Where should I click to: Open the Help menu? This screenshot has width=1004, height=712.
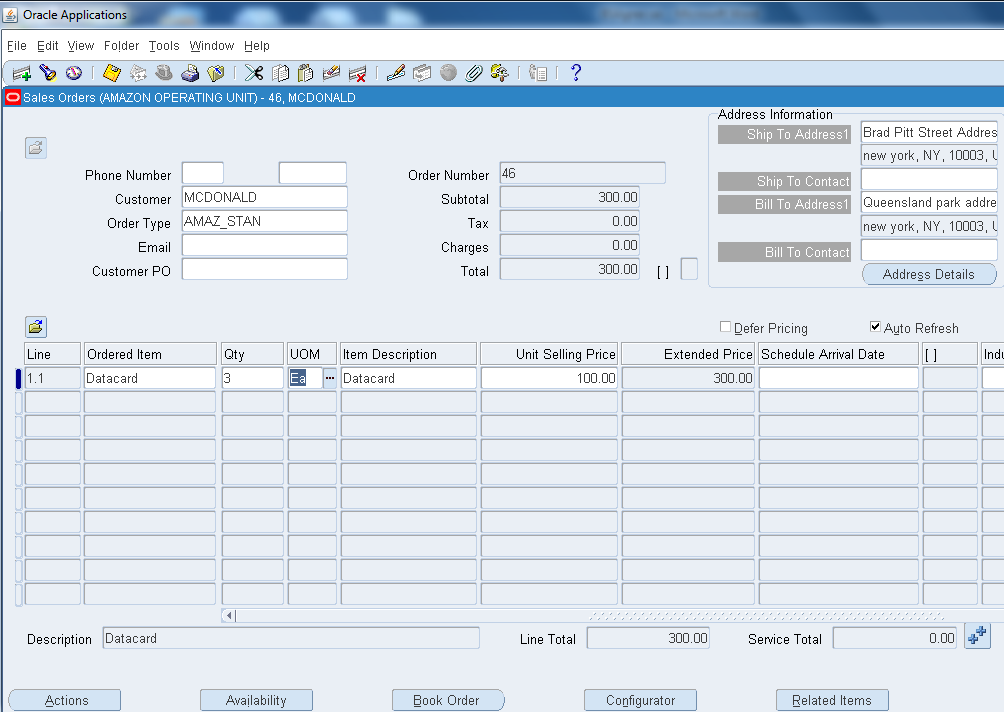pyautogui.click(x=257, y=46)
